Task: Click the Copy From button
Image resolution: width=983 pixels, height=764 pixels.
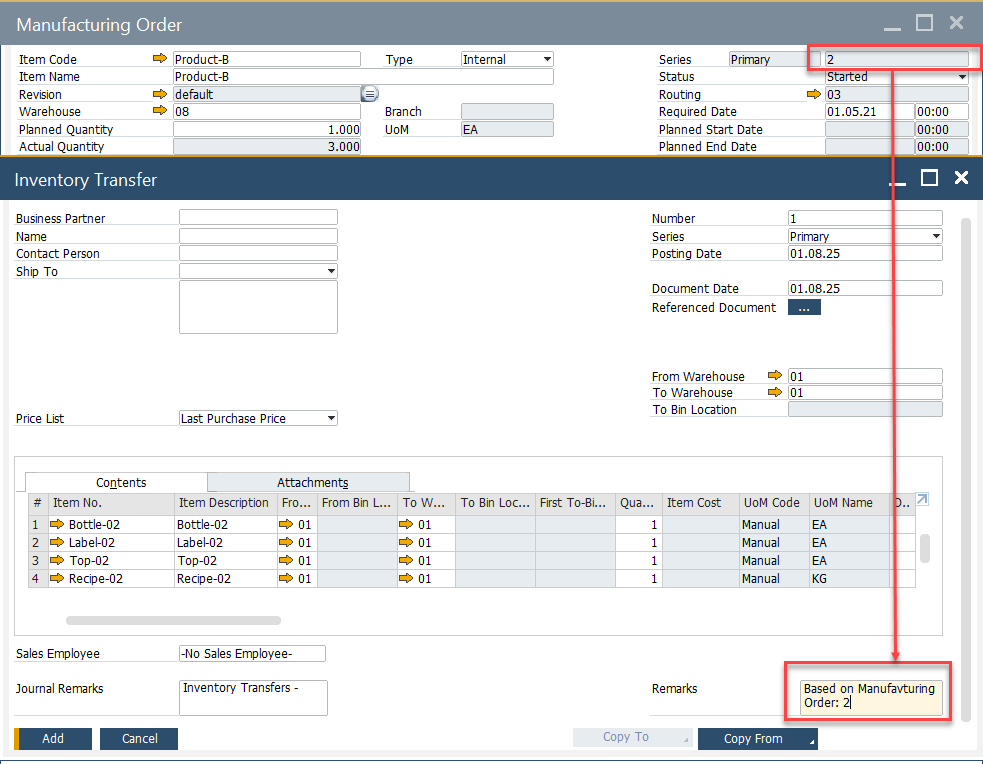Action: (x=753, y=738)
